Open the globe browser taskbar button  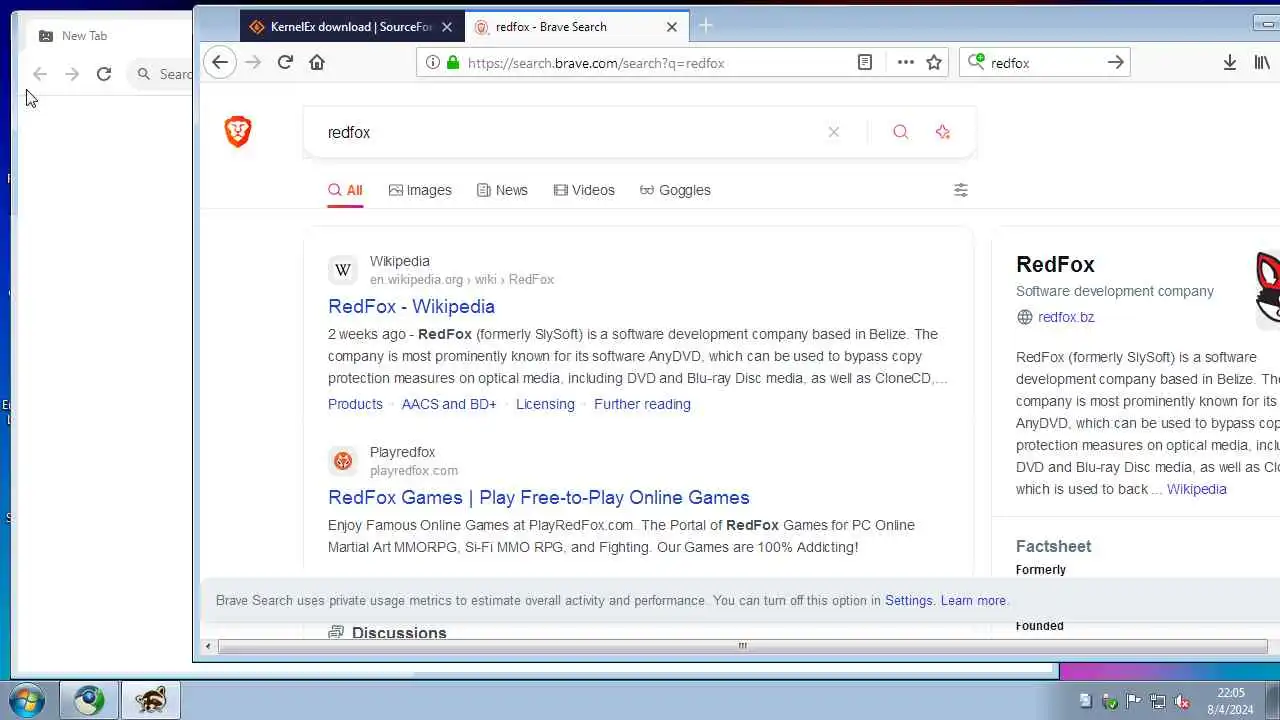pos(89,700)
